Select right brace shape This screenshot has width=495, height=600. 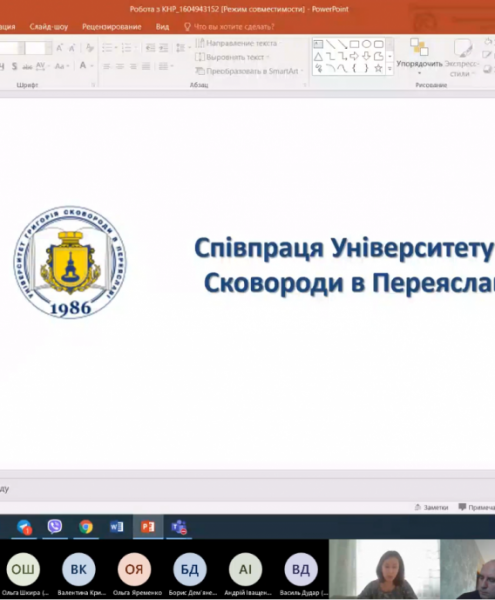click(x=366, y=68)
